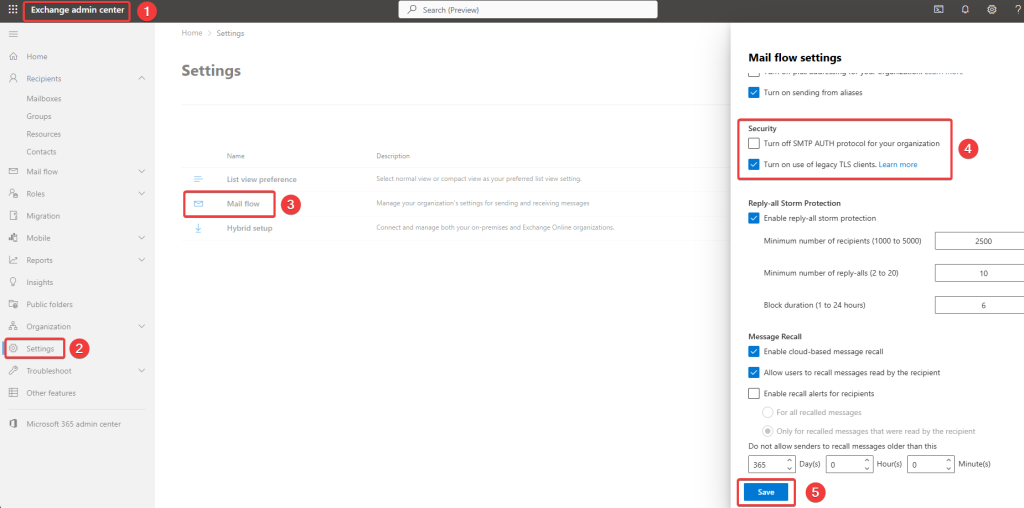Expand the Reports sidebar section
The width and height of the screenshot is (1024, 508).
click(141, 260)
